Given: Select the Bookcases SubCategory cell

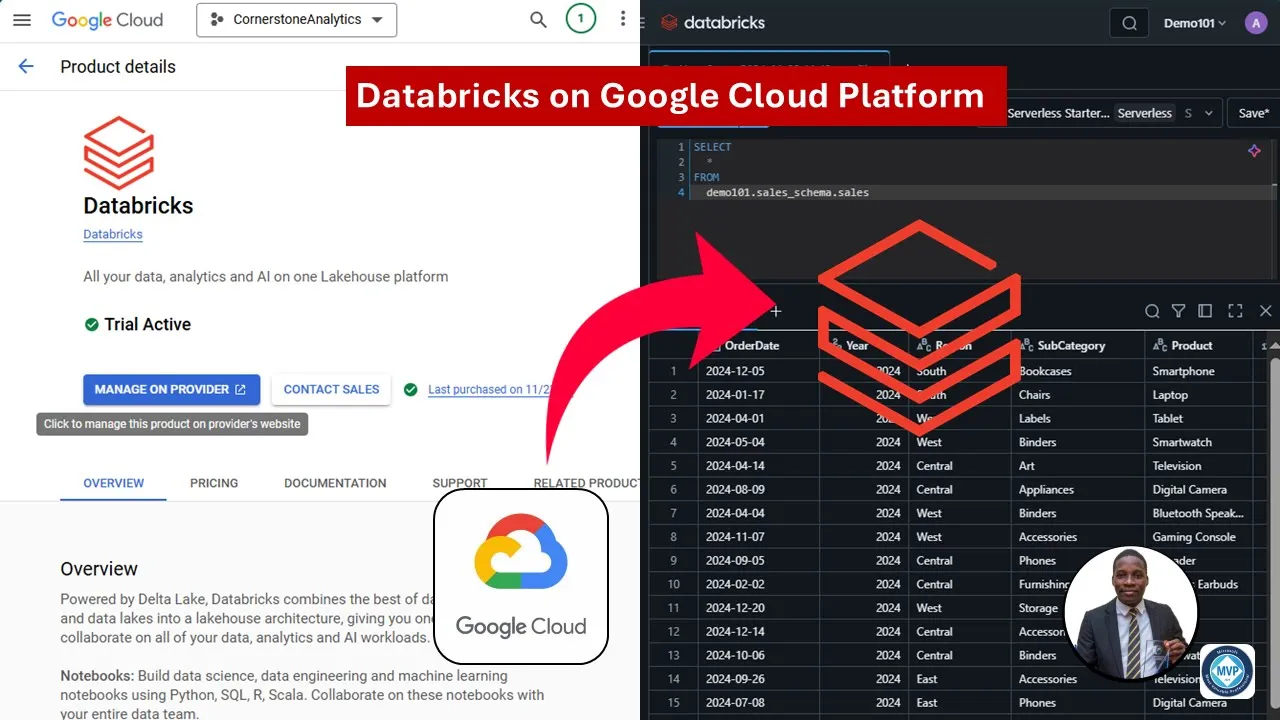Looking at the screenshot, I should pos(1078,371).
